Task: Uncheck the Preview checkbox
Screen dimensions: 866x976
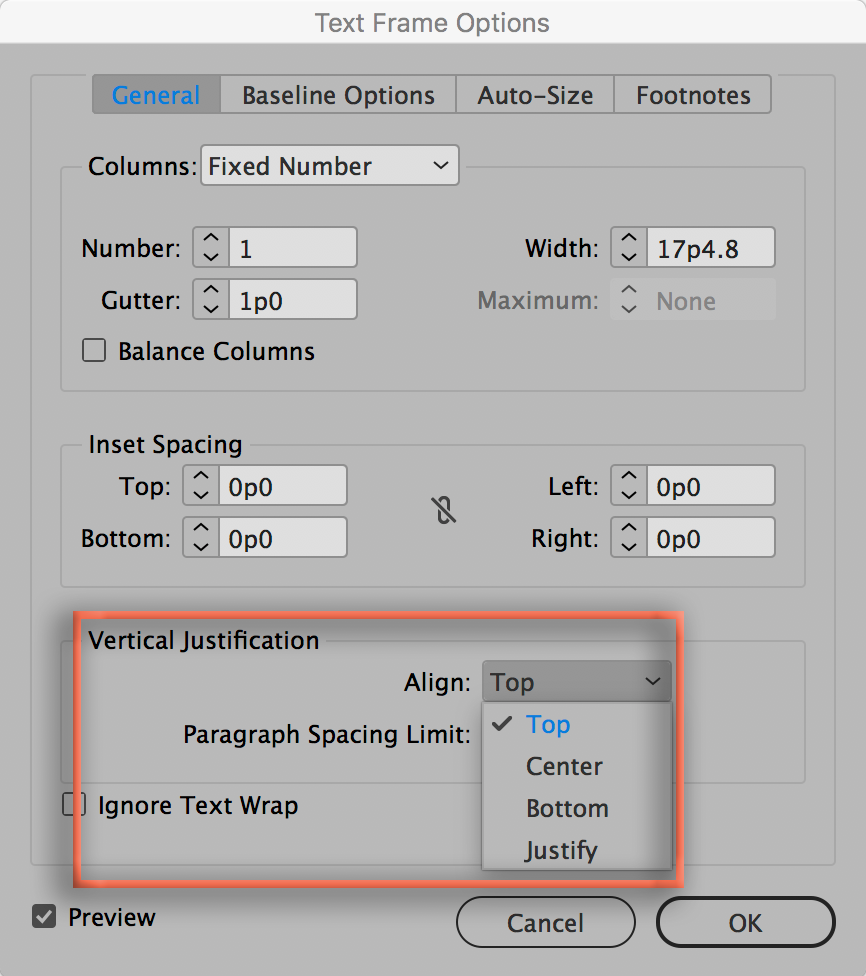Action: coord(44,917)
